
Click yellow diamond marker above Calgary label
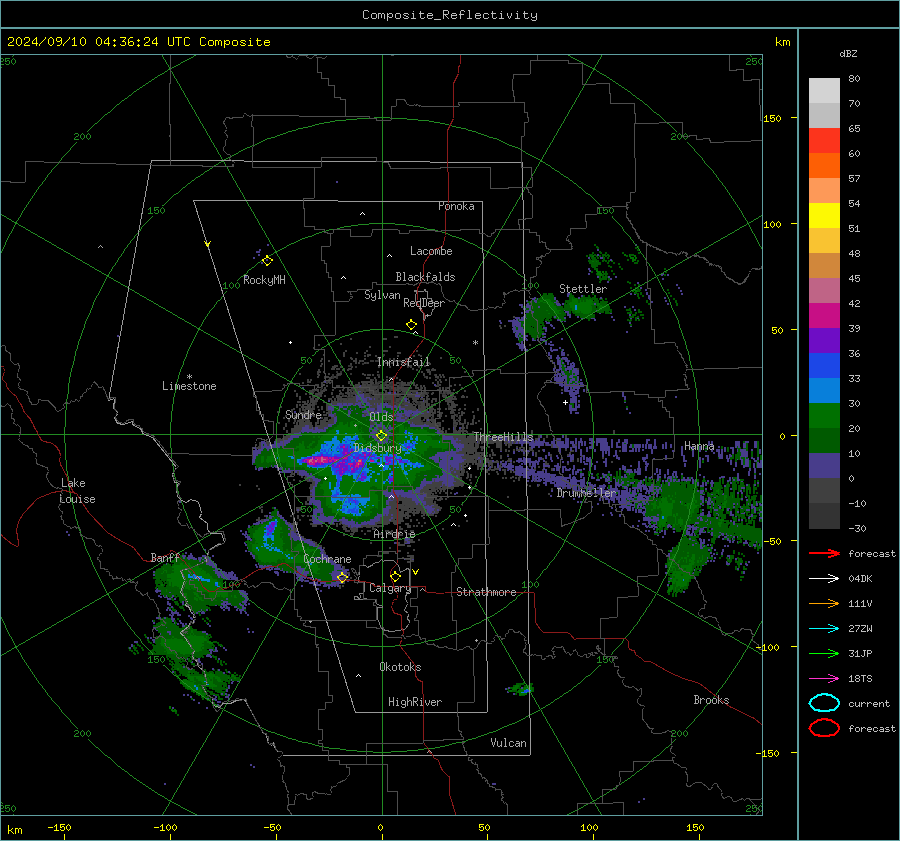tap(395, 576)
